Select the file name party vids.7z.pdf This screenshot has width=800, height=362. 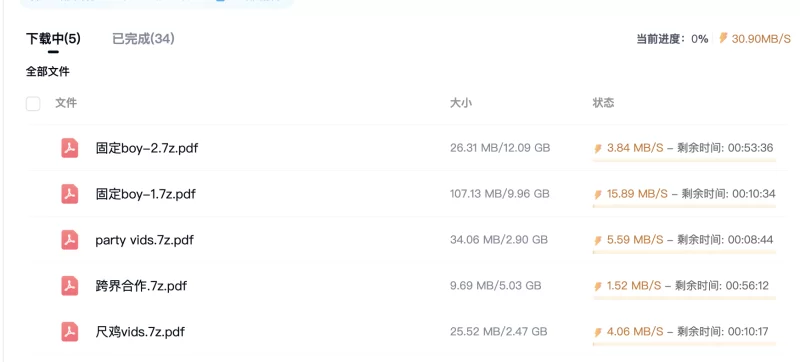[144, 240]
